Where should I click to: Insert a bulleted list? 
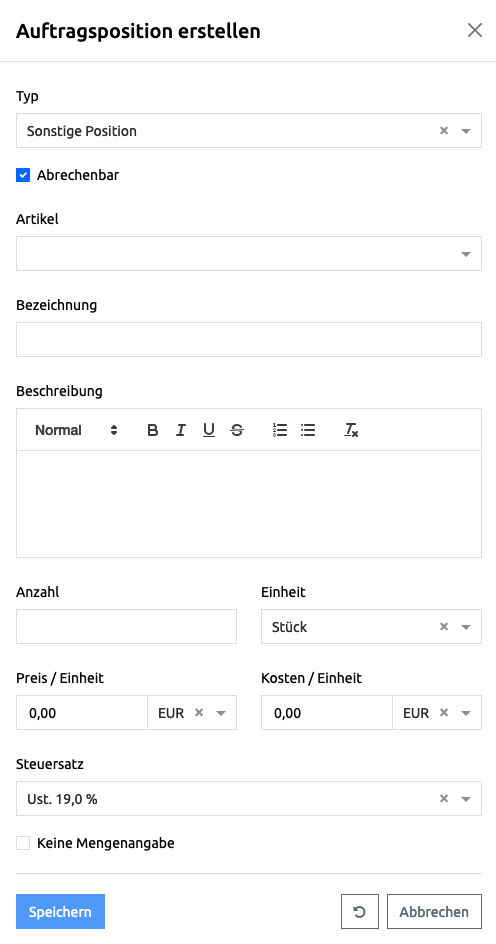click(308, 430)
